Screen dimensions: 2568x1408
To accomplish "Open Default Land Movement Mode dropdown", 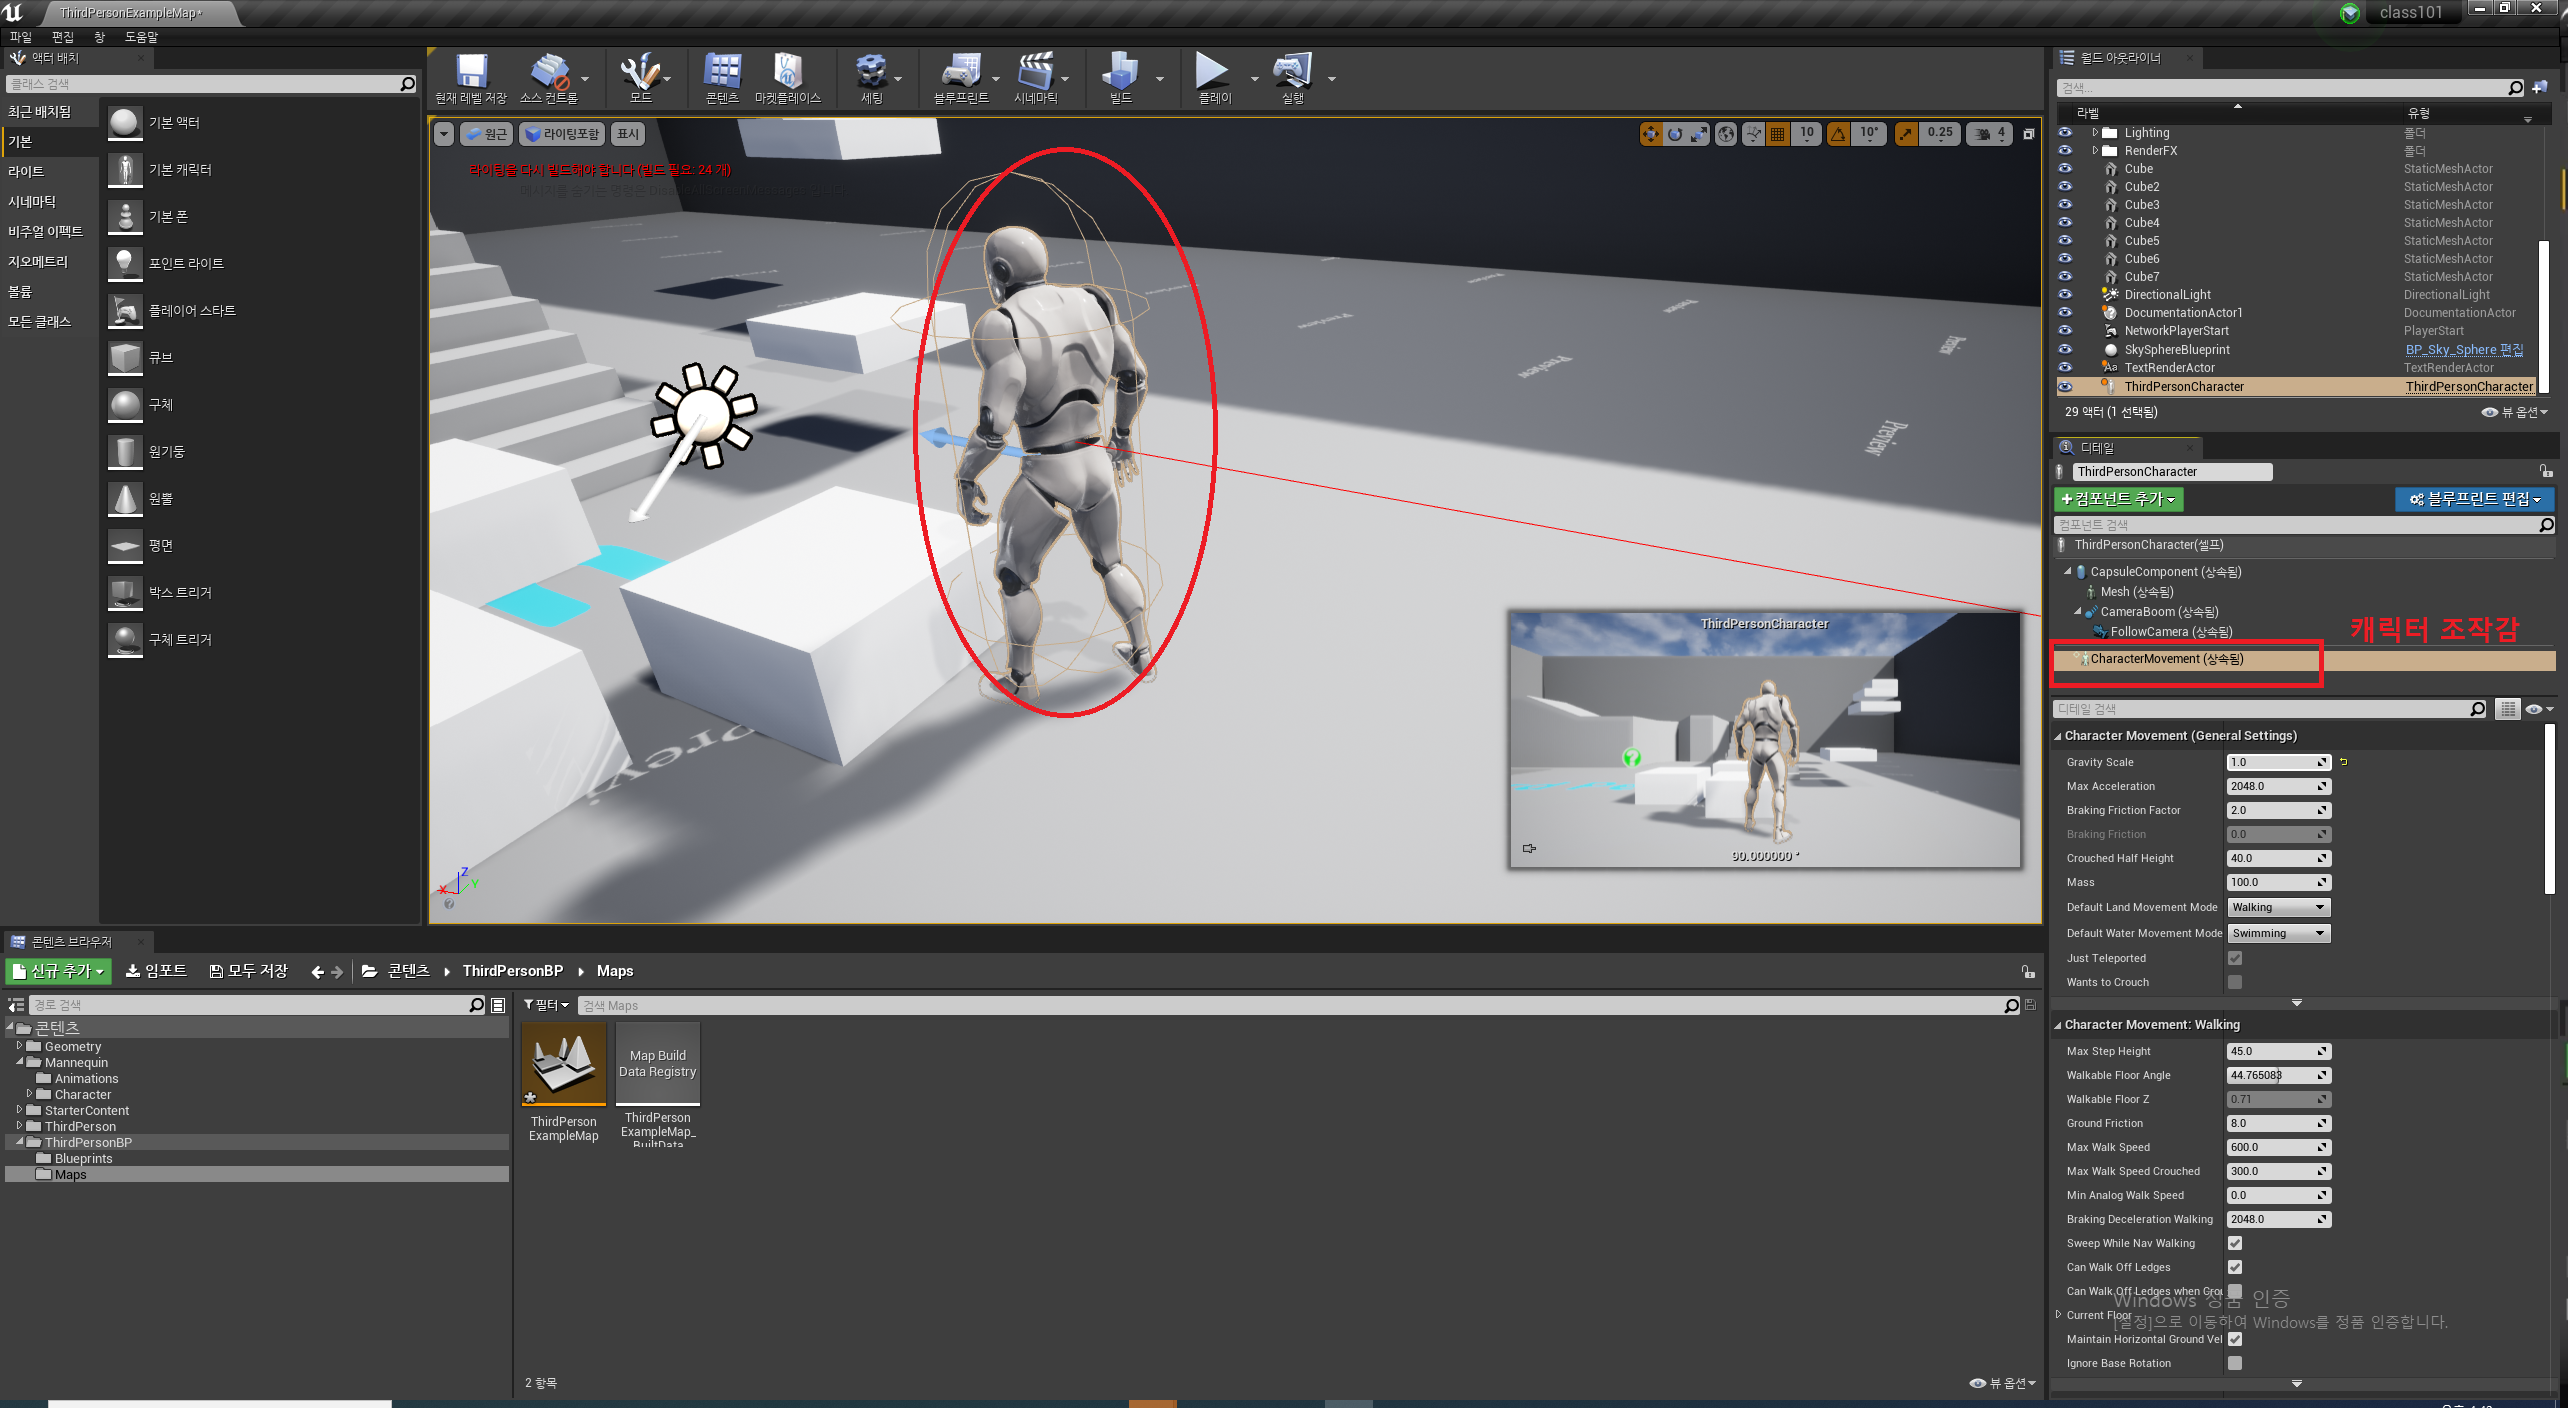I will click(x=2278, y=907).
